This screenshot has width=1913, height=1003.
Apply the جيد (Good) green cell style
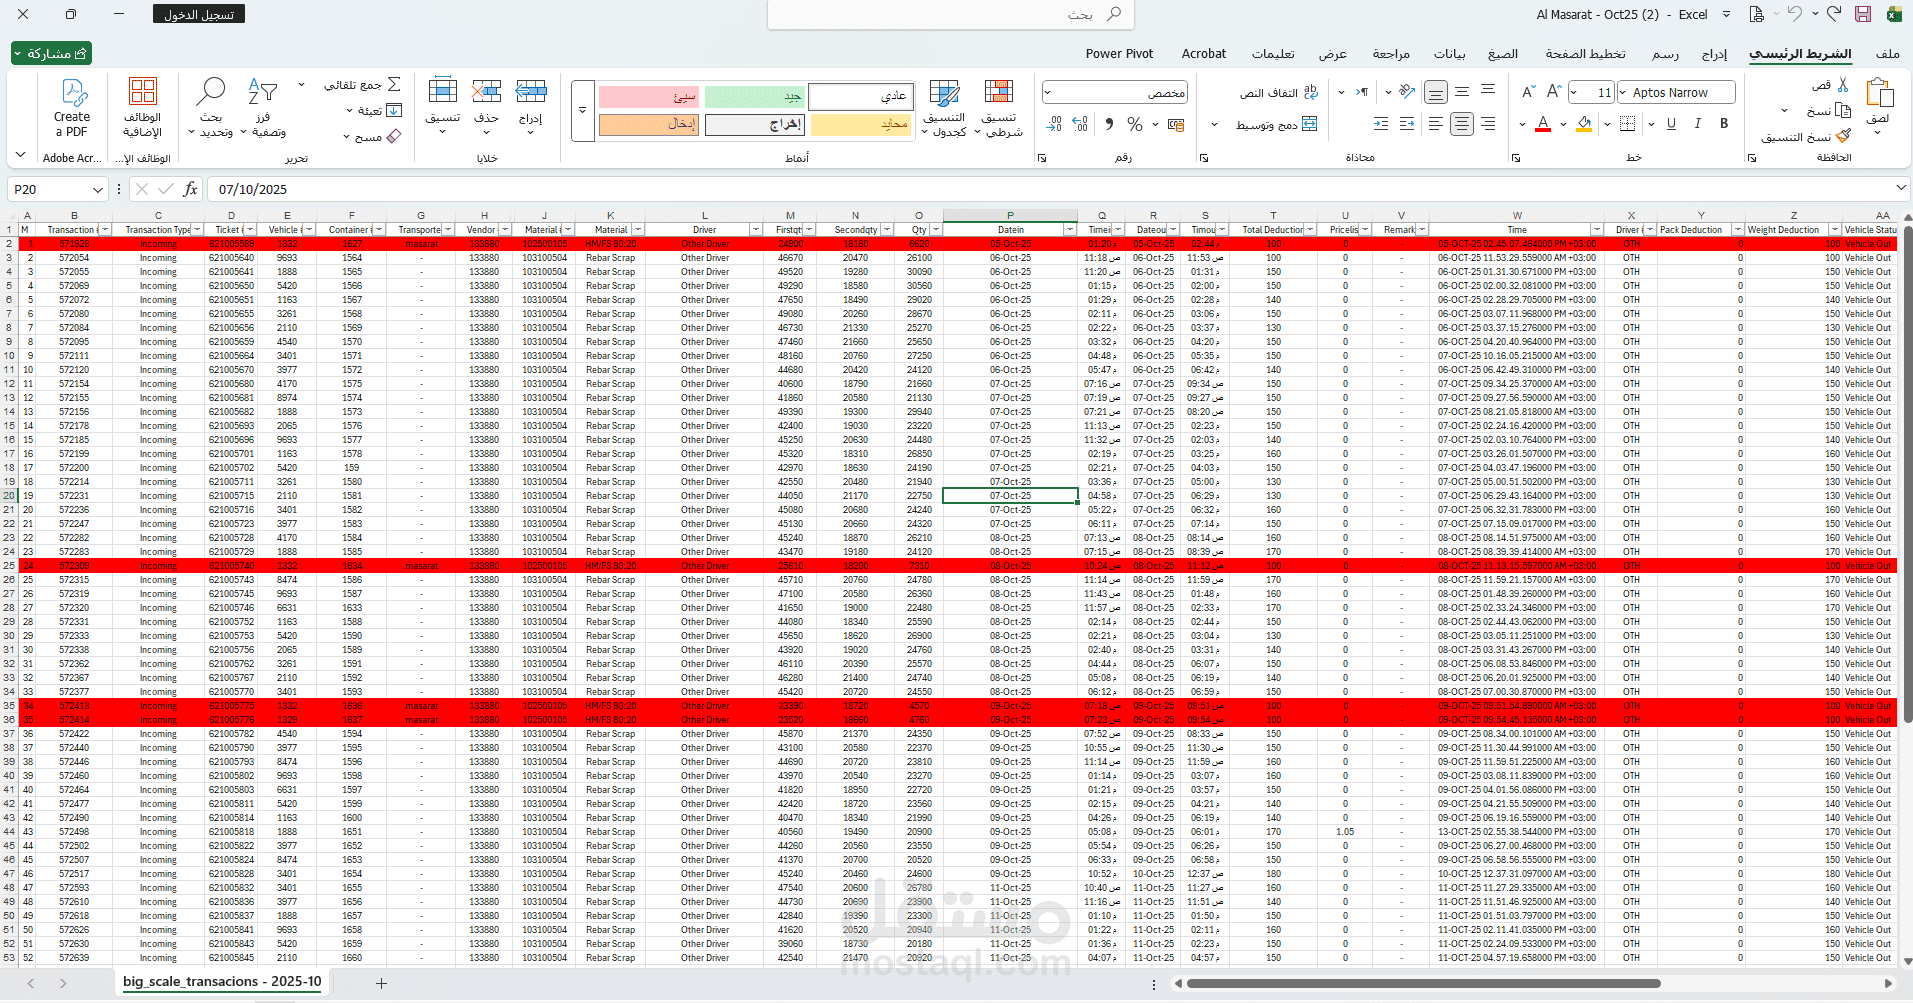click(755, 97)
